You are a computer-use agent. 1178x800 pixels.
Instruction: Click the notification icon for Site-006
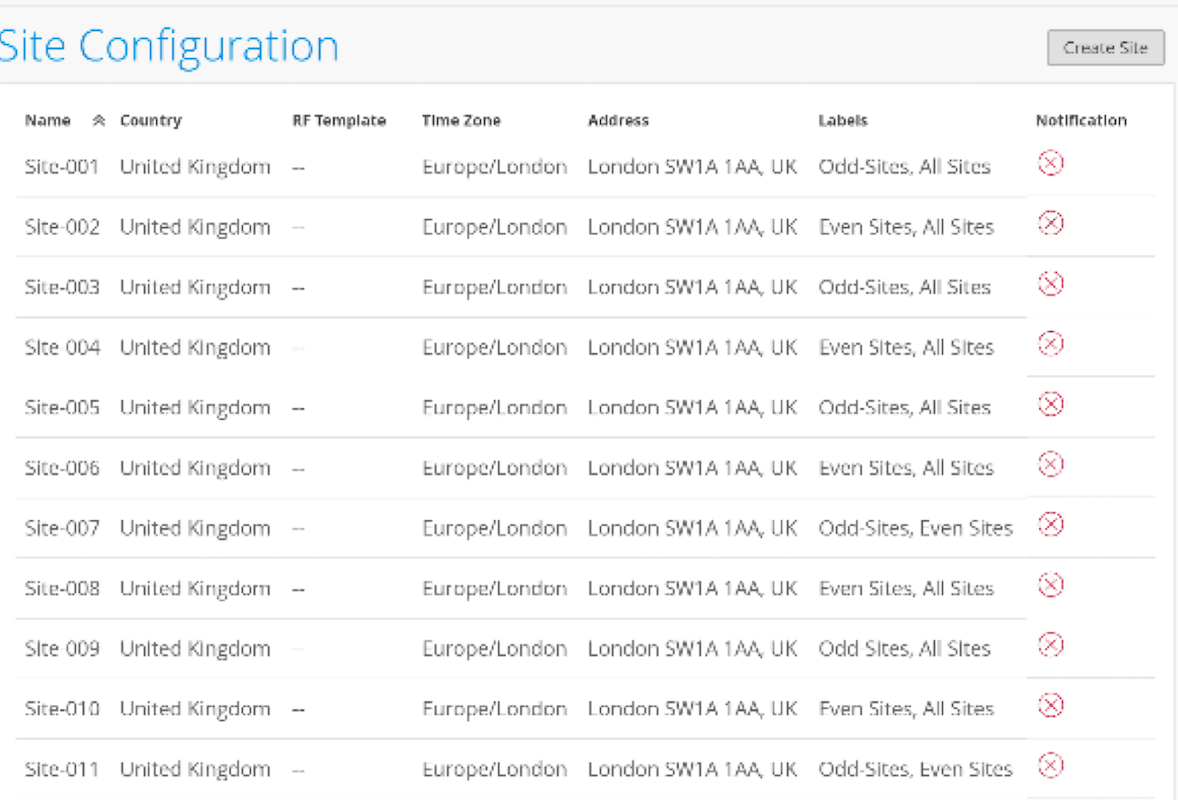[x=1050, y=464]
